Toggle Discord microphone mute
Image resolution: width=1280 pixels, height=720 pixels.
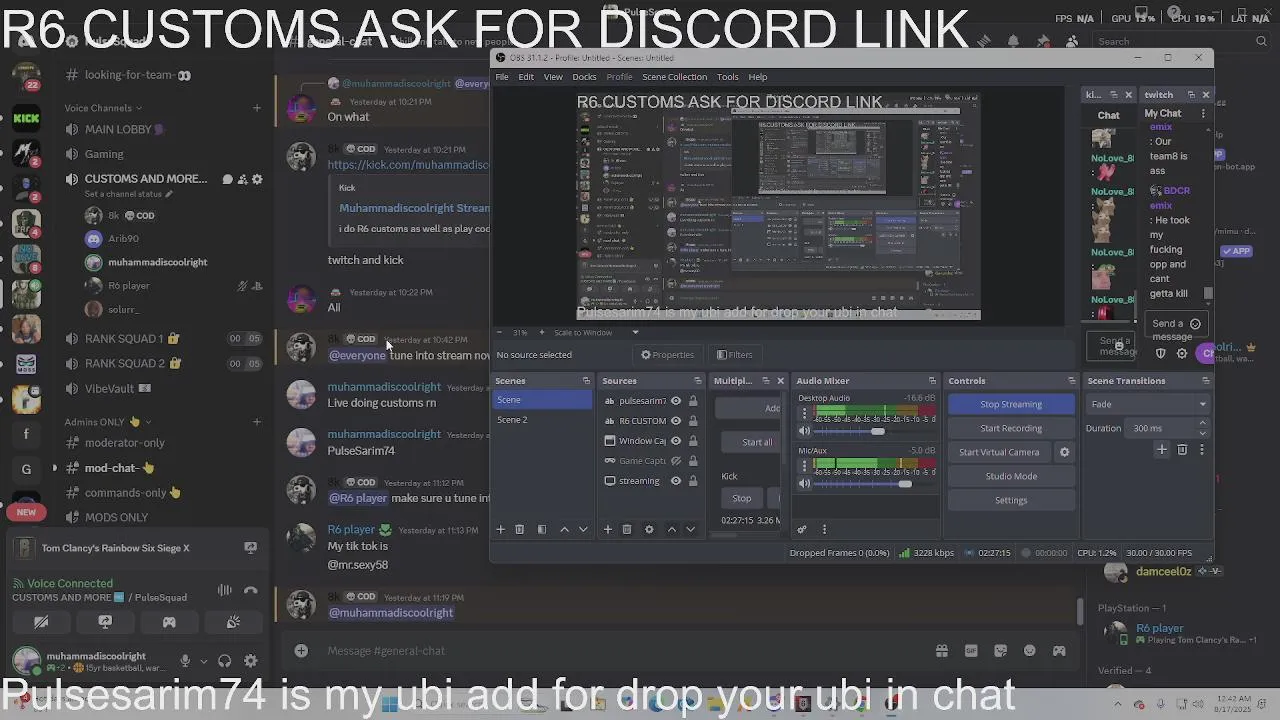click(x=185, y=661)
